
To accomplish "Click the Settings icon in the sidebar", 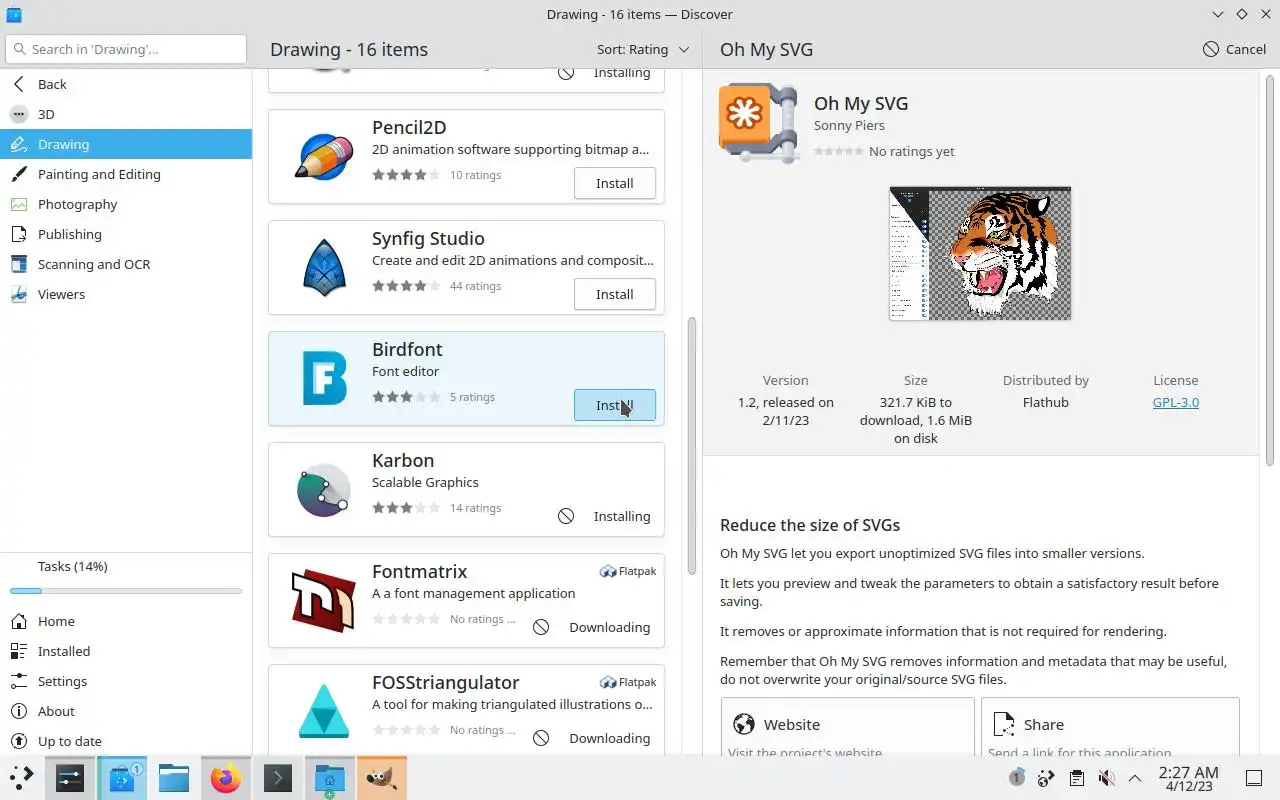I will click(x=19, y=681).
